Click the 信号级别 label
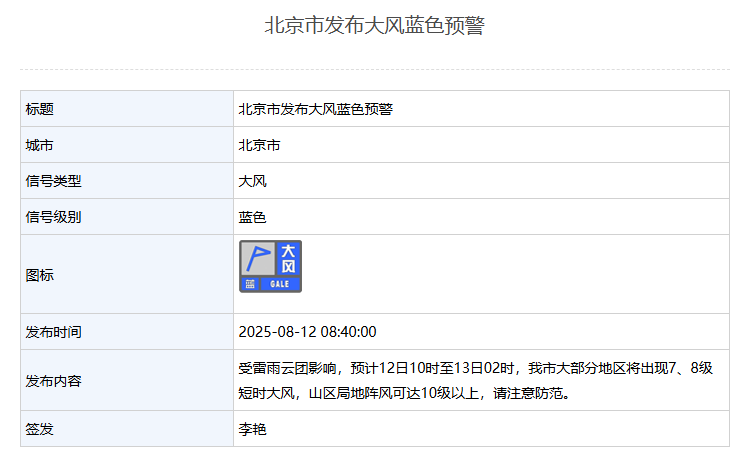This screenshot has height=455, width=744. click(53, 217)
